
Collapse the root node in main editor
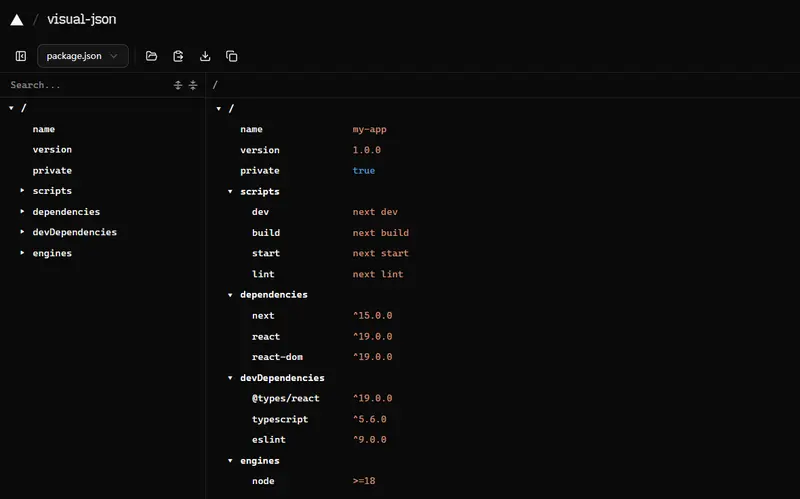(x=219, y=109)
